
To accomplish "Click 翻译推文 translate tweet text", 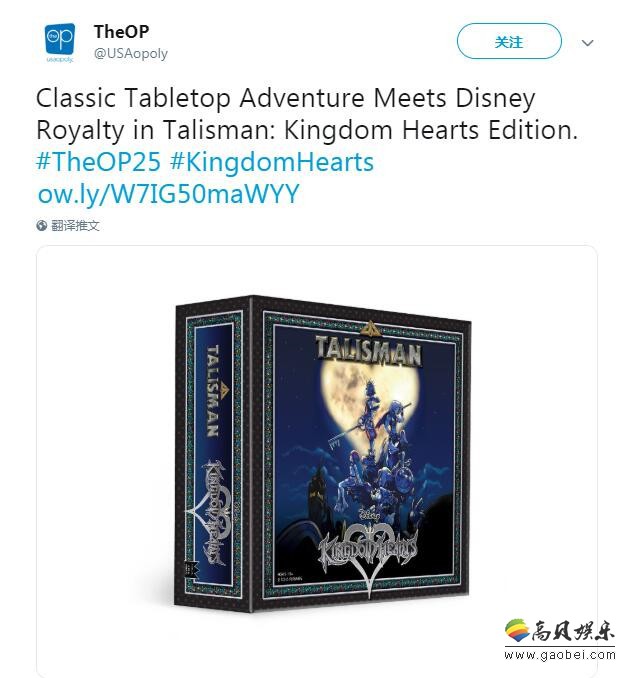I will (75, 225).
